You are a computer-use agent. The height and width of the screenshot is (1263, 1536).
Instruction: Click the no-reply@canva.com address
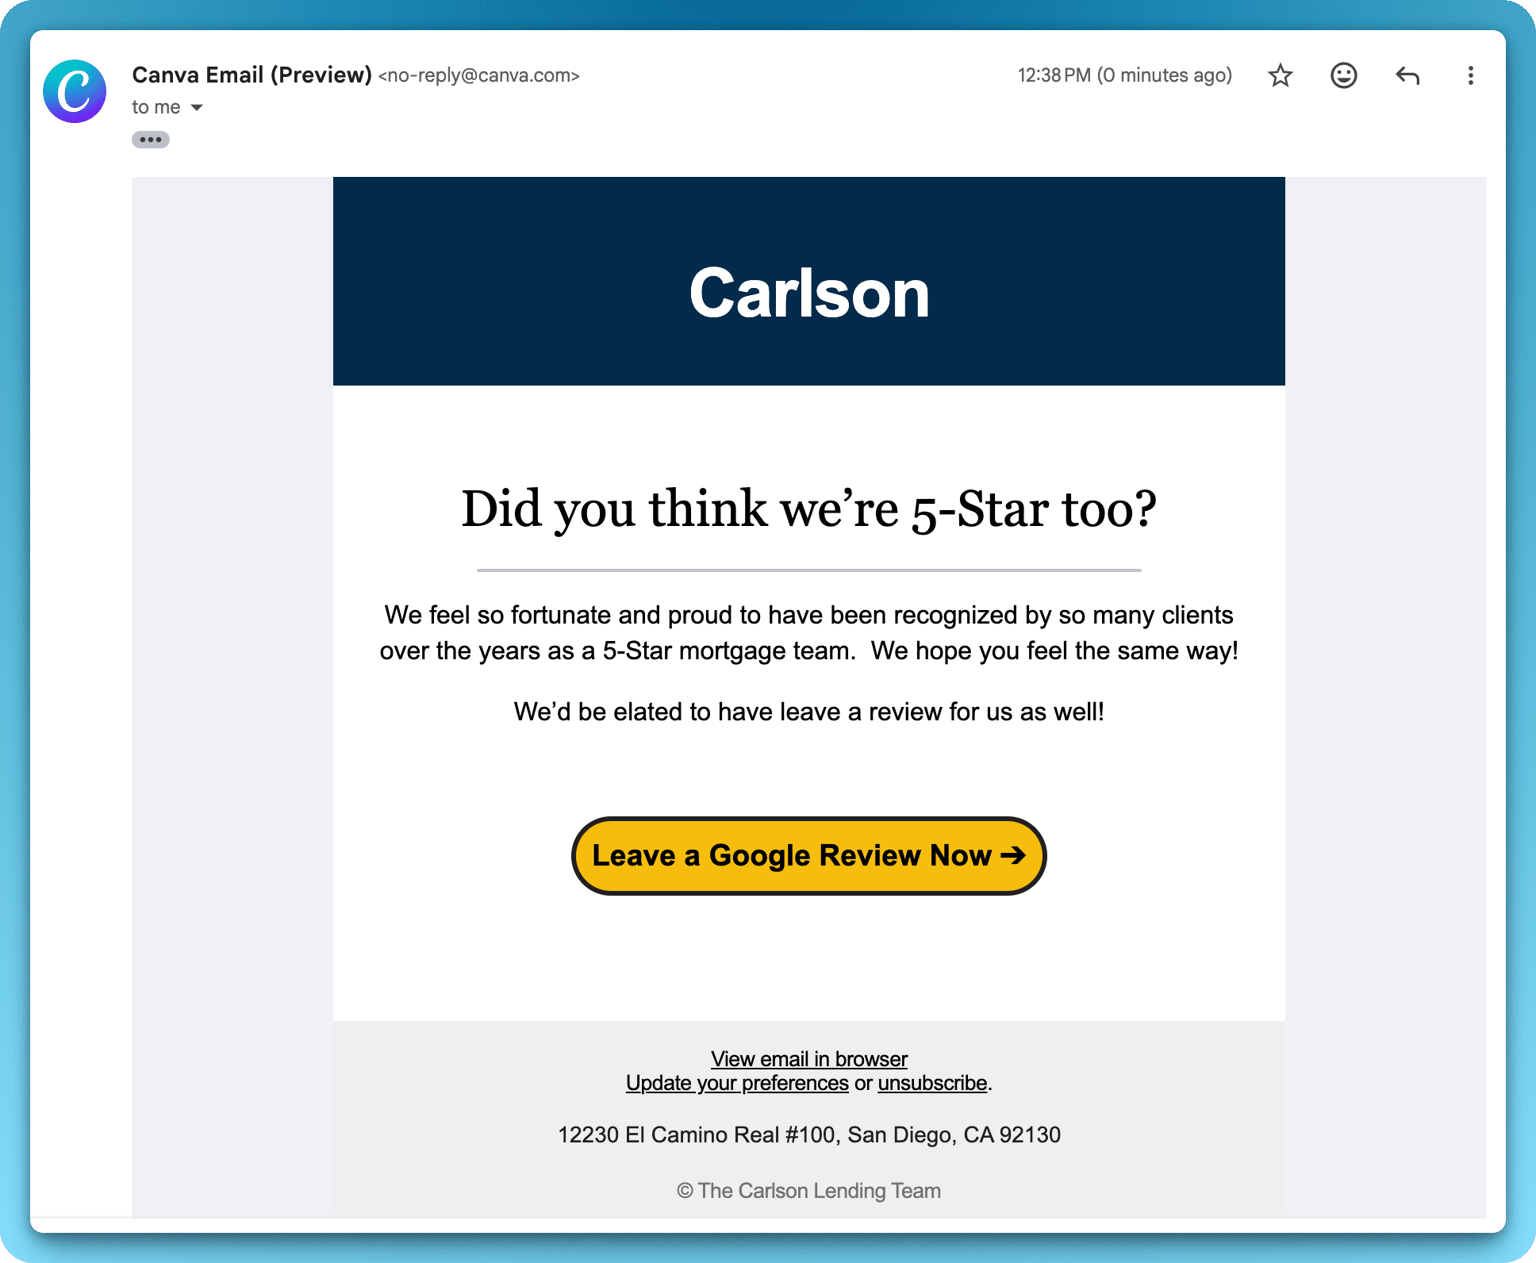pos(479,76)
